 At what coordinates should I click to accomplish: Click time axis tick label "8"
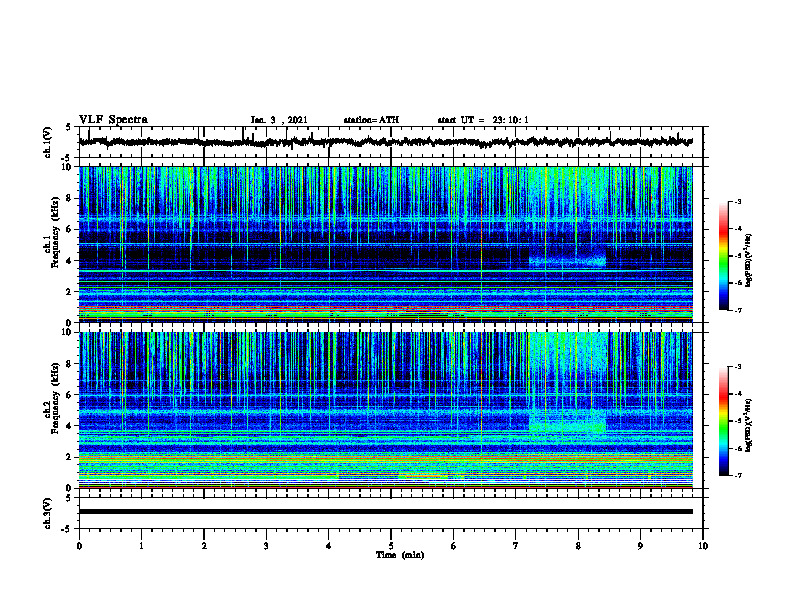point(578,546)
